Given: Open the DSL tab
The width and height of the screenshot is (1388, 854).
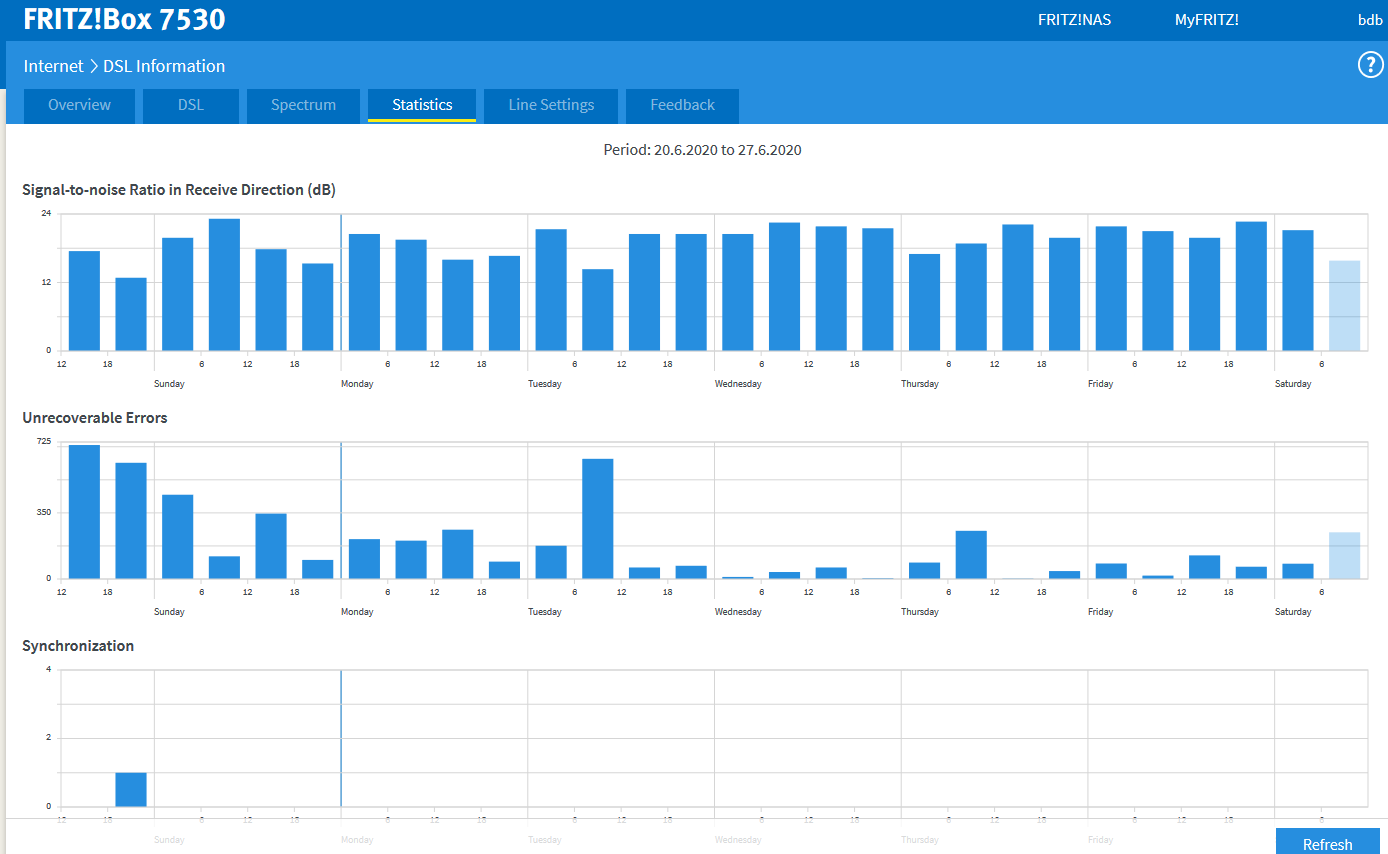Looking at the screenshot, I should coord(190,105).
